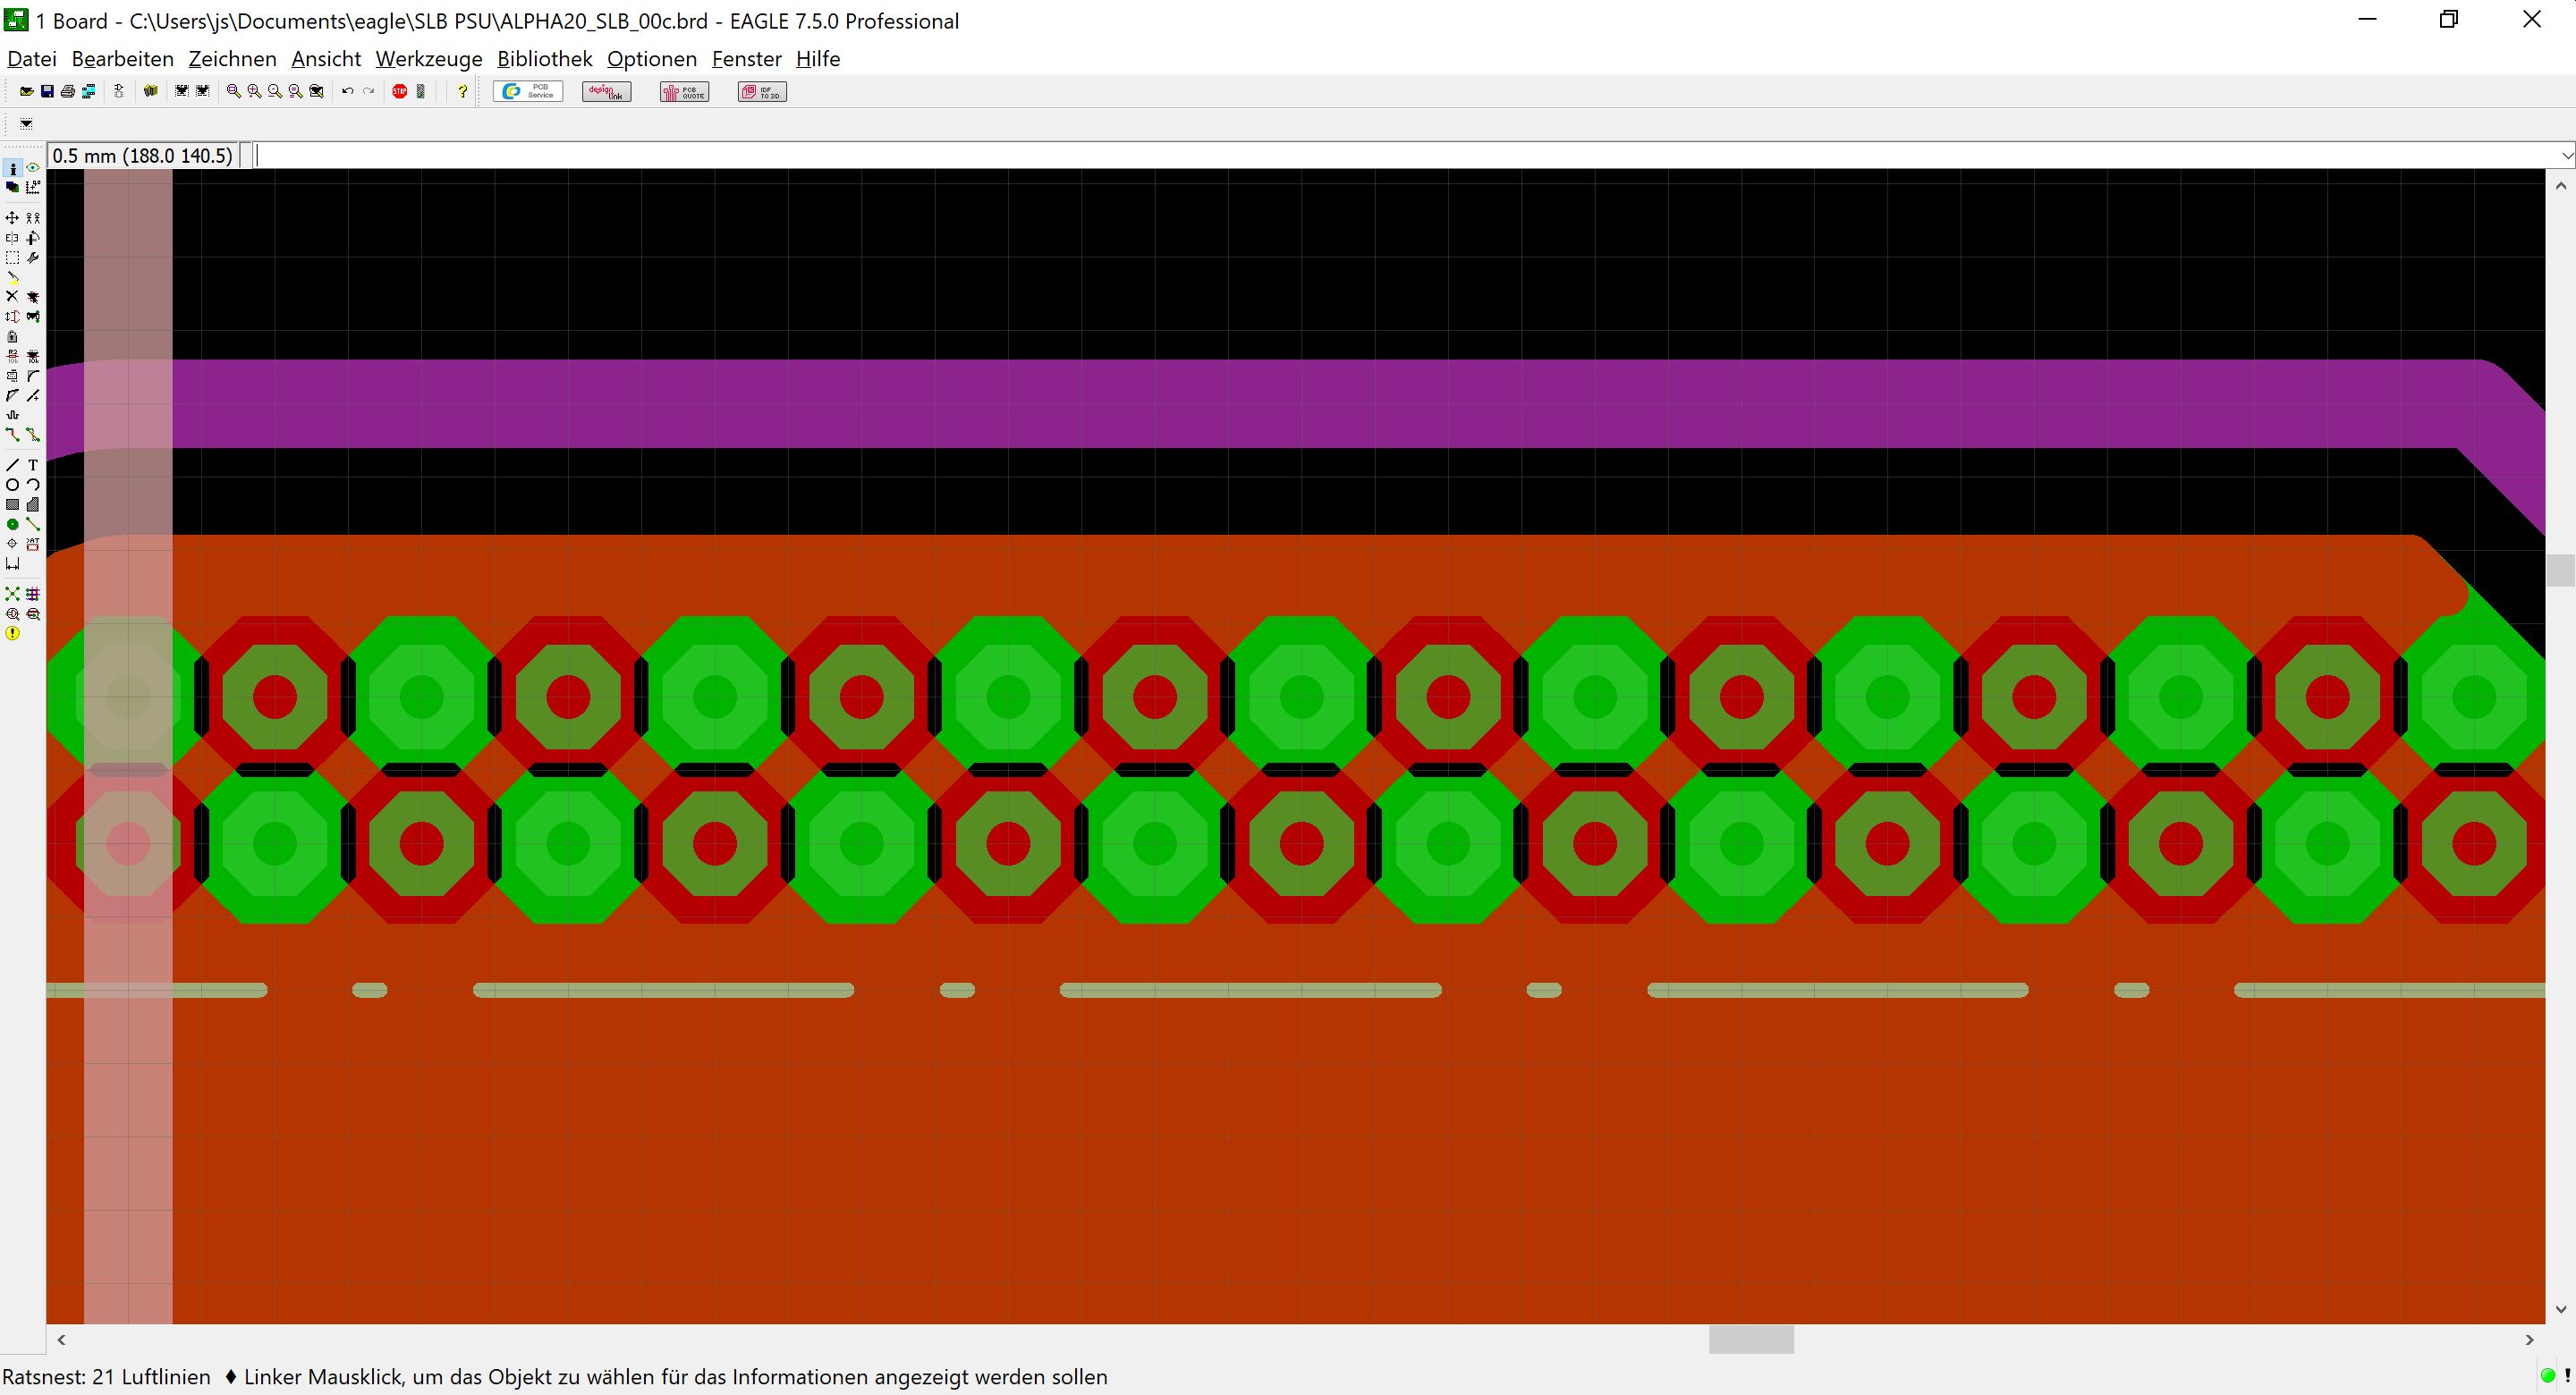Open the CAM processor icon
Screen dimensions: 2576x1395
point(89,92)
